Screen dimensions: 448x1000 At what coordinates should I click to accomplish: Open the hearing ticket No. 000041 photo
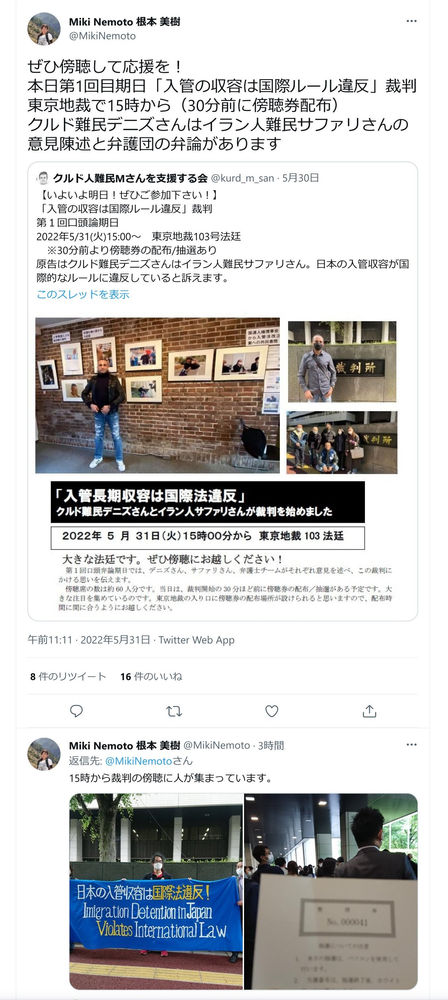(x=331, y=891)
